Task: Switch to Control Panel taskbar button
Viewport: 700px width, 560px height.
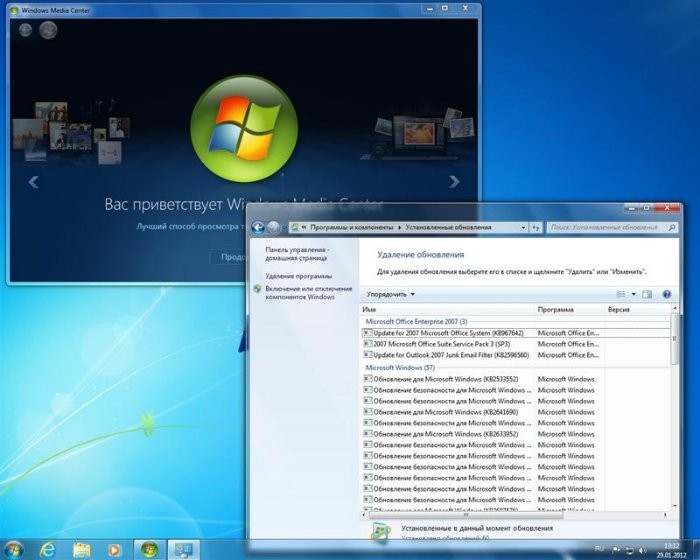Action: [x=183, y=550]
